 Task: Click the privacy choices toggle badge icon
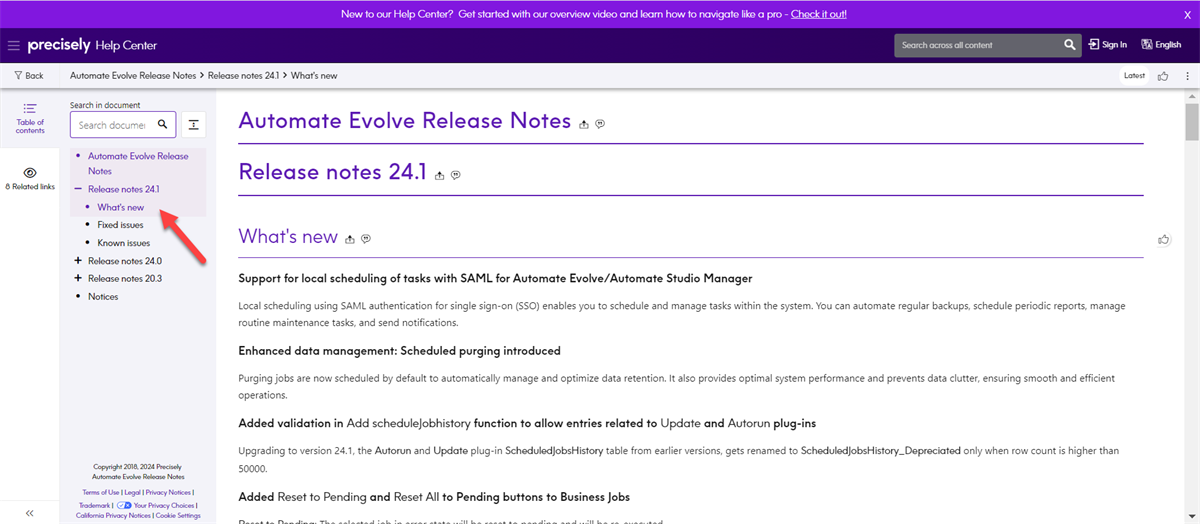coord(124,505)
